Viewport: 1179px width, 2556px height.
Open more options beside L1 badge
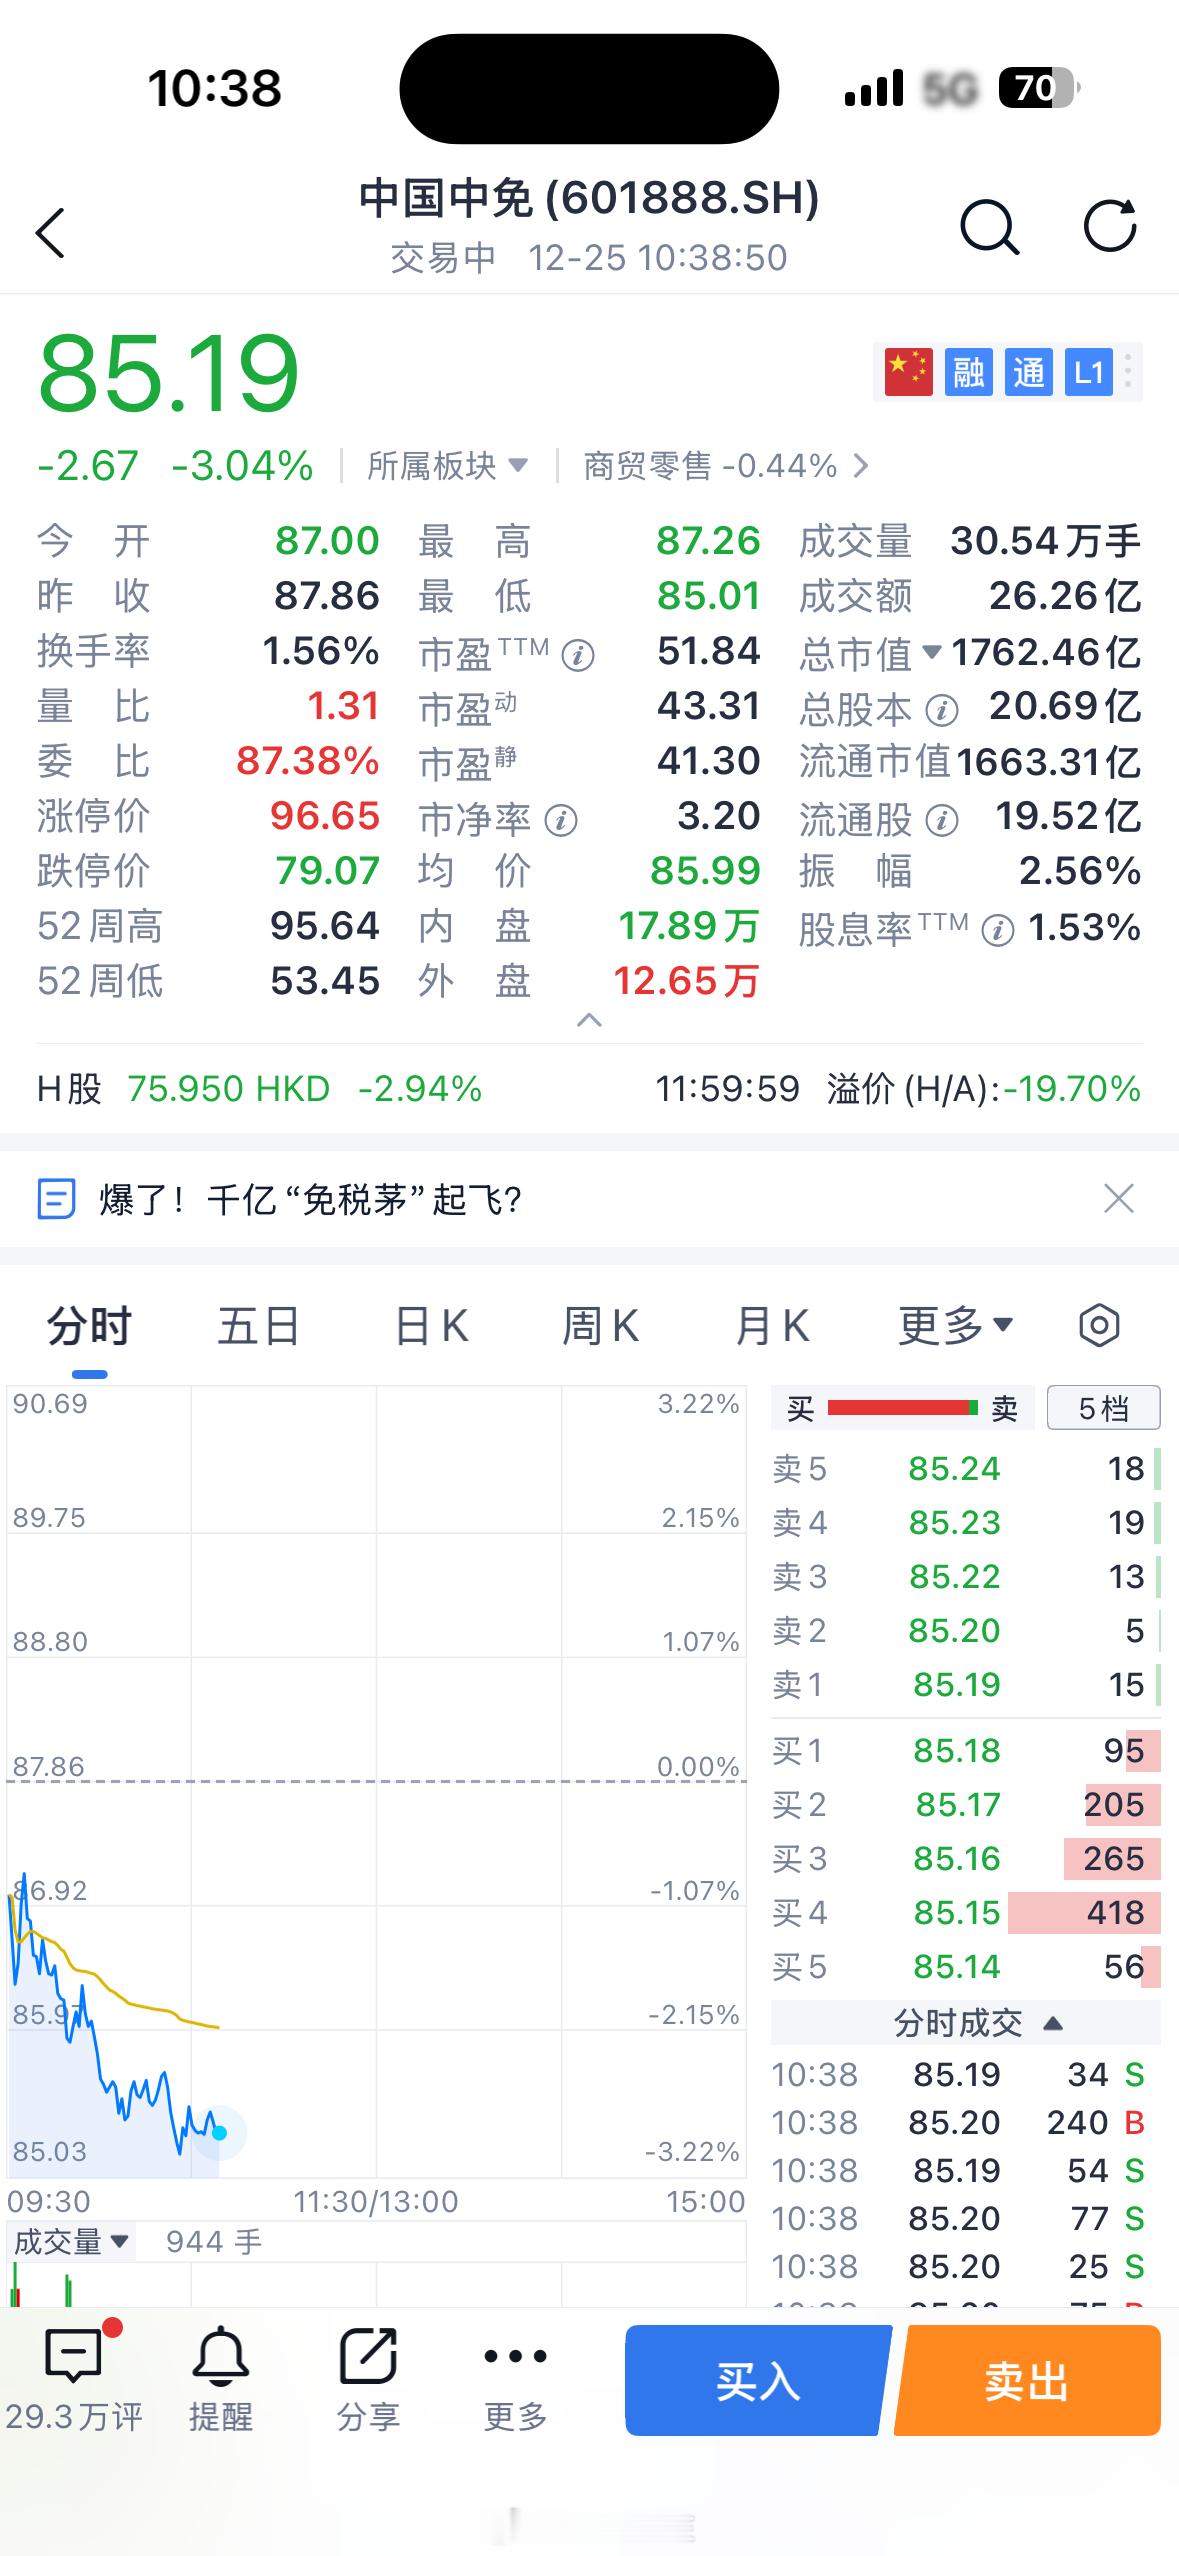[x=1128, y=372]
